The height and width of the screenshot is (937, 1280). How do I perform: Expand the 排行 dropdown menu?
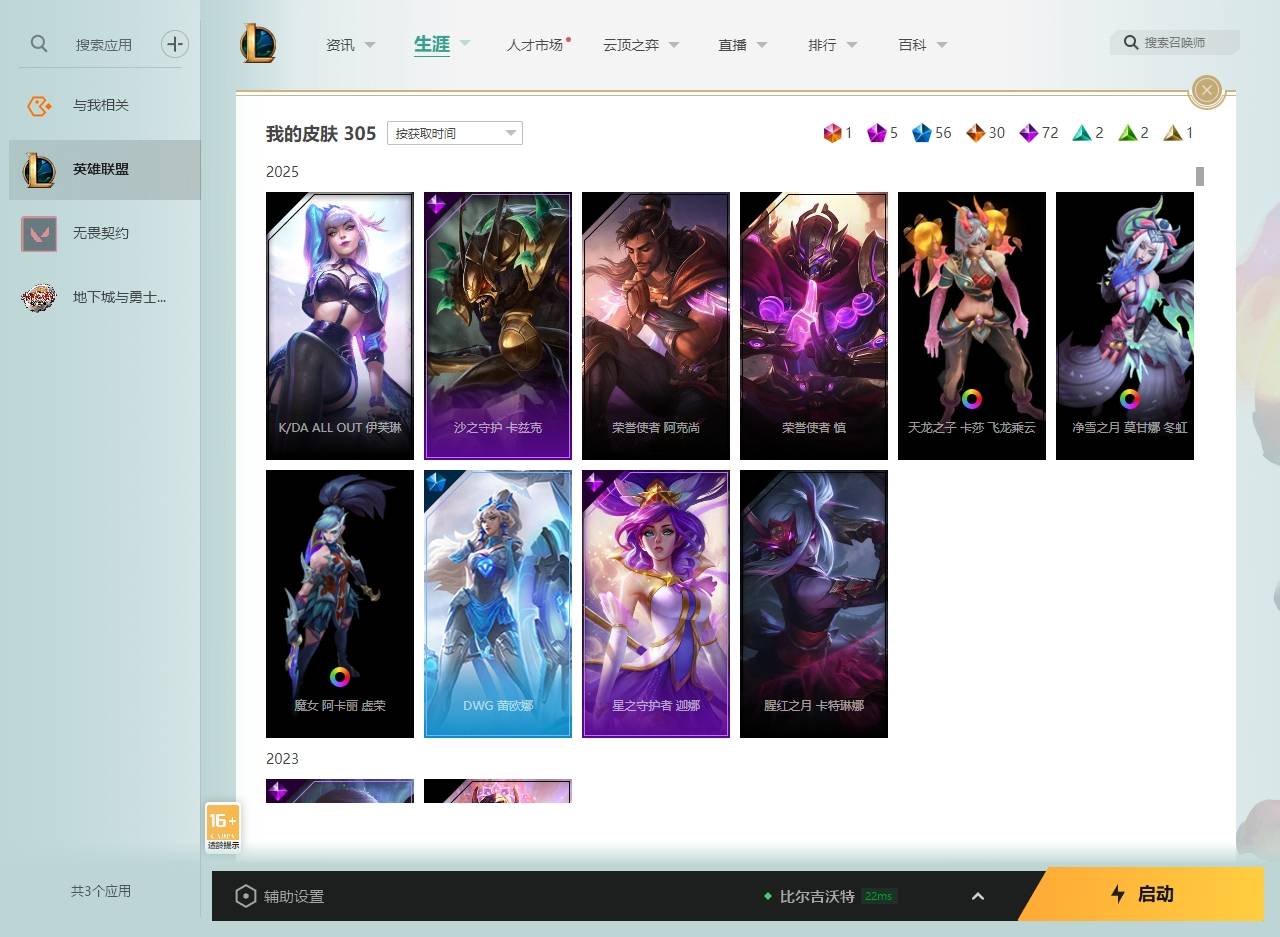click(x=832, y=44)
